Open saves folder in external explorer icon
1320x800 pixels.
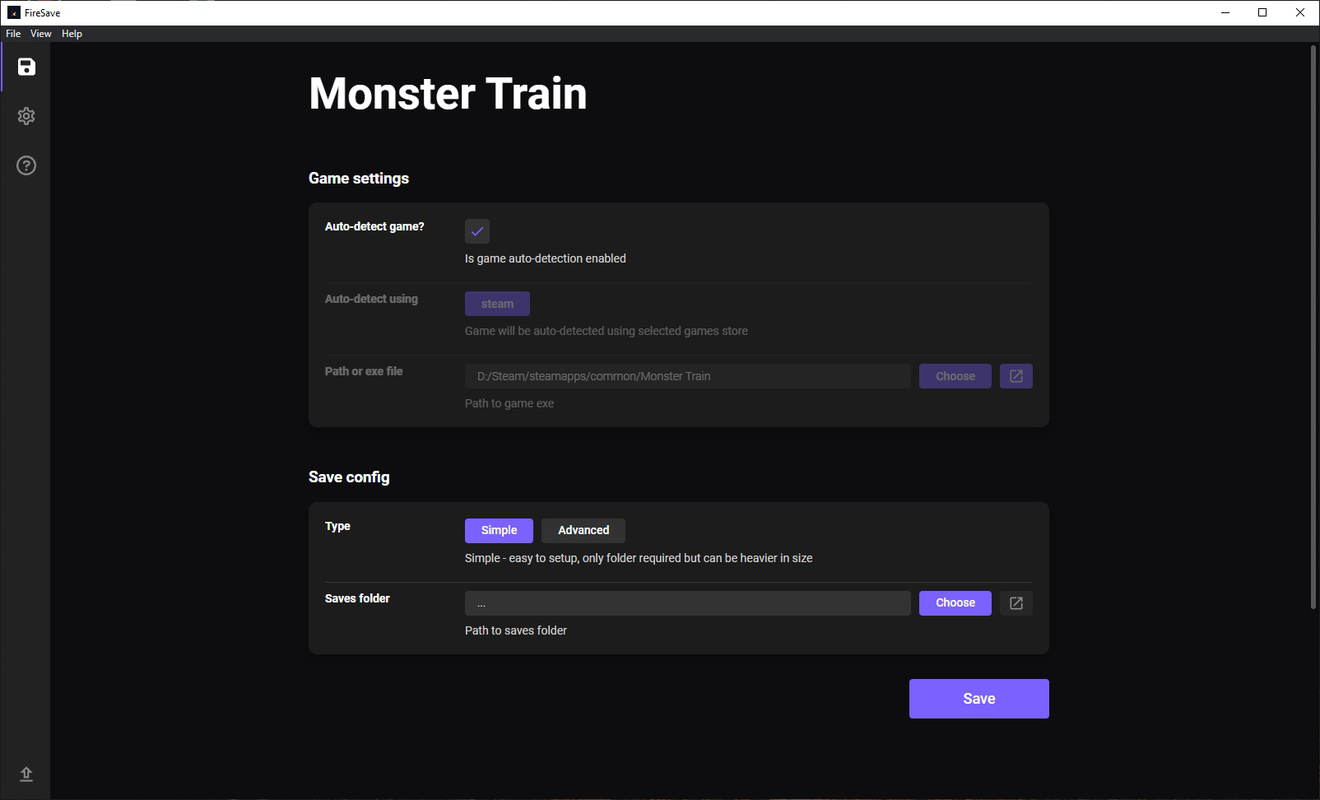[x=1016, y=603]
